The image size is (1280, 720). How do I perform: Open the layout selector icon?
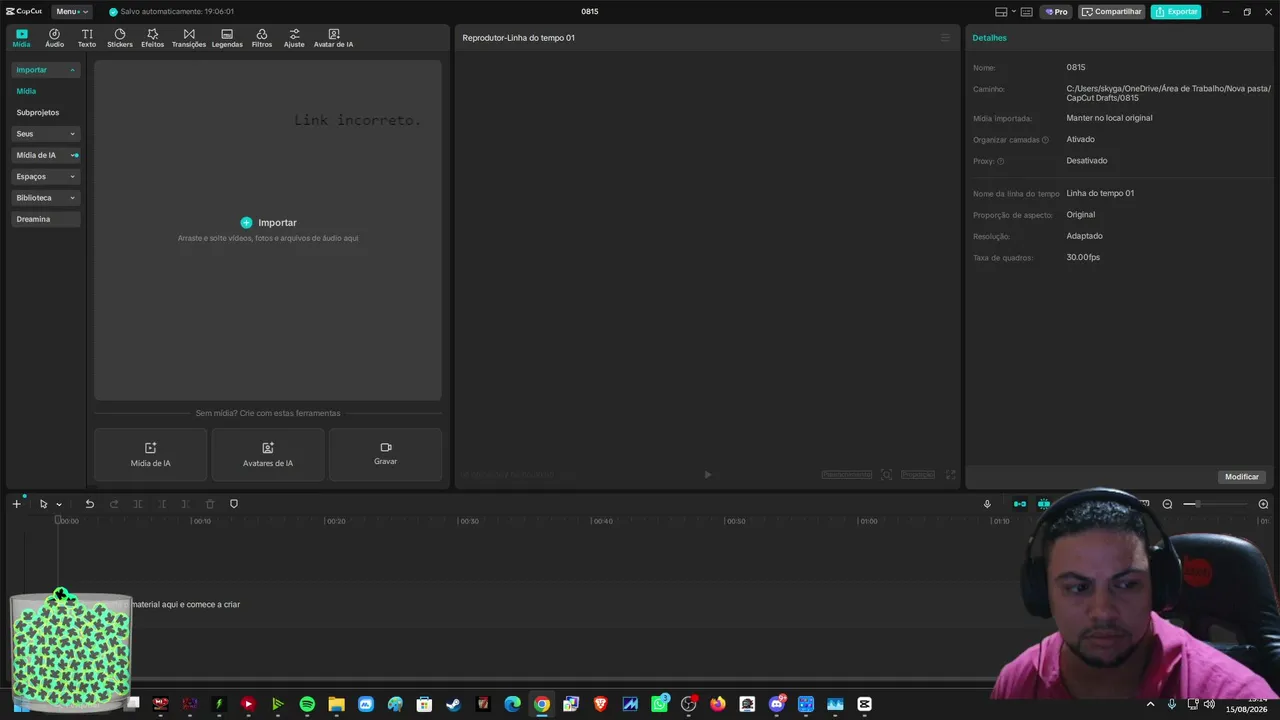1002,12
